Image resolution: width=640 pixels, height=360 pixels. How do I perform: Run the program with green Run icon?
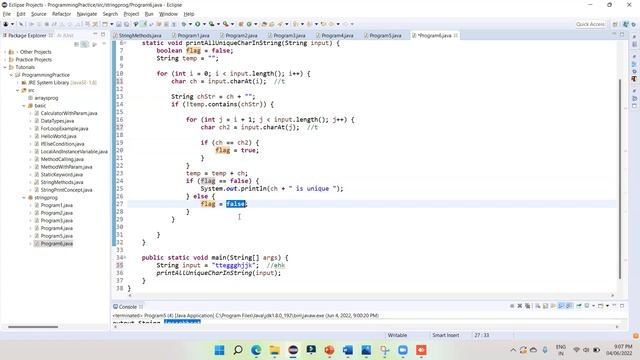[198, 24]
